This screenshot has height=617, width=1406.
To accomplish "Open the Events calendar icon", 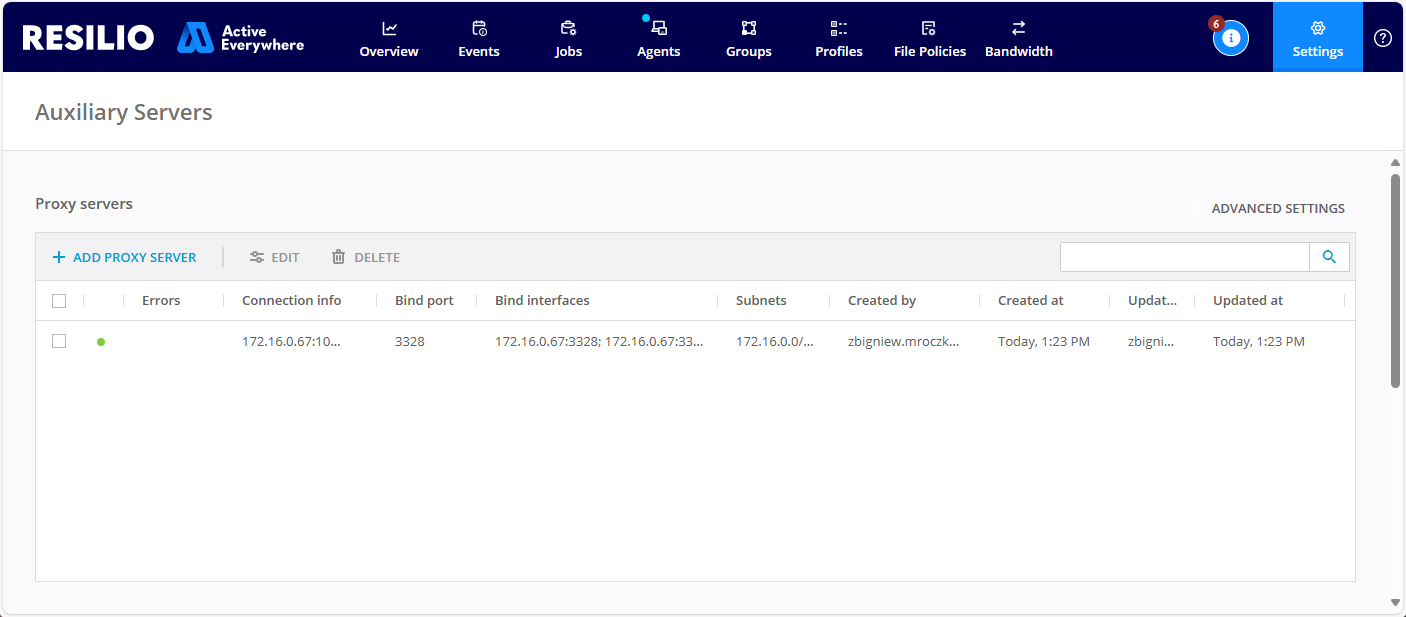I will 479,29.
